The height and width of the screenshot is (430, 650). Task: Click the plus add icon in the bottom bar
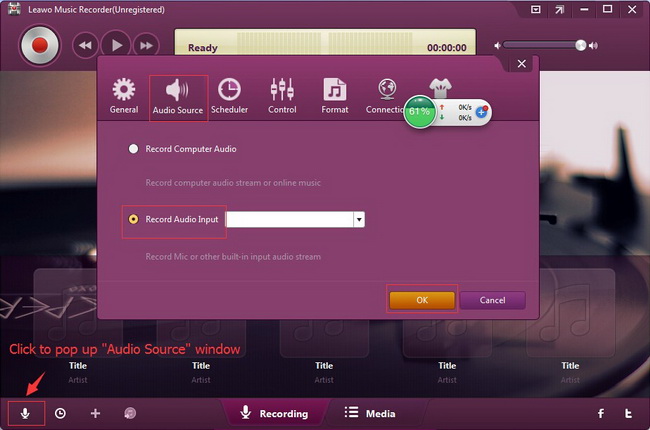(95, 413)
